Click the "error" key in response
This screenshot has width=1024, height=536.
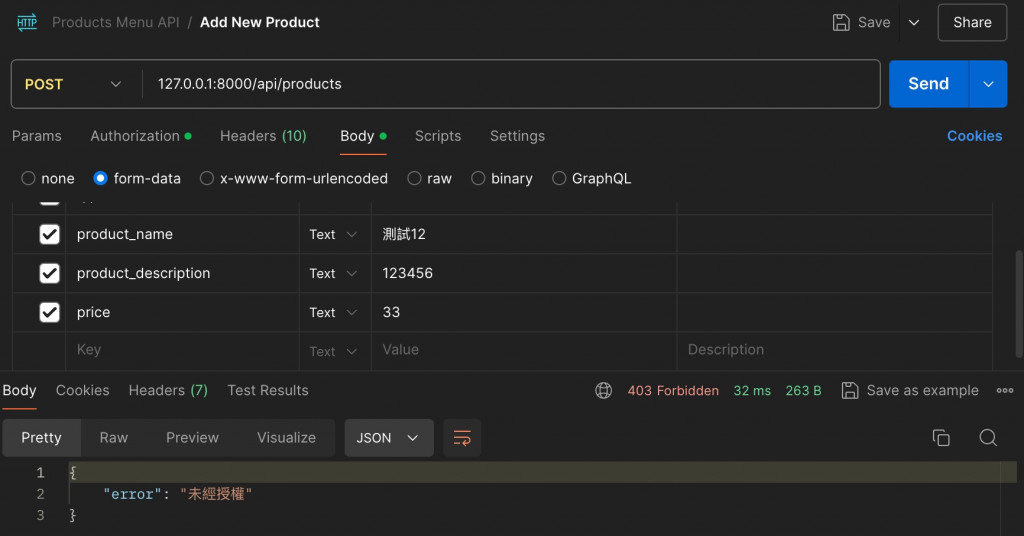pos(132,494)
